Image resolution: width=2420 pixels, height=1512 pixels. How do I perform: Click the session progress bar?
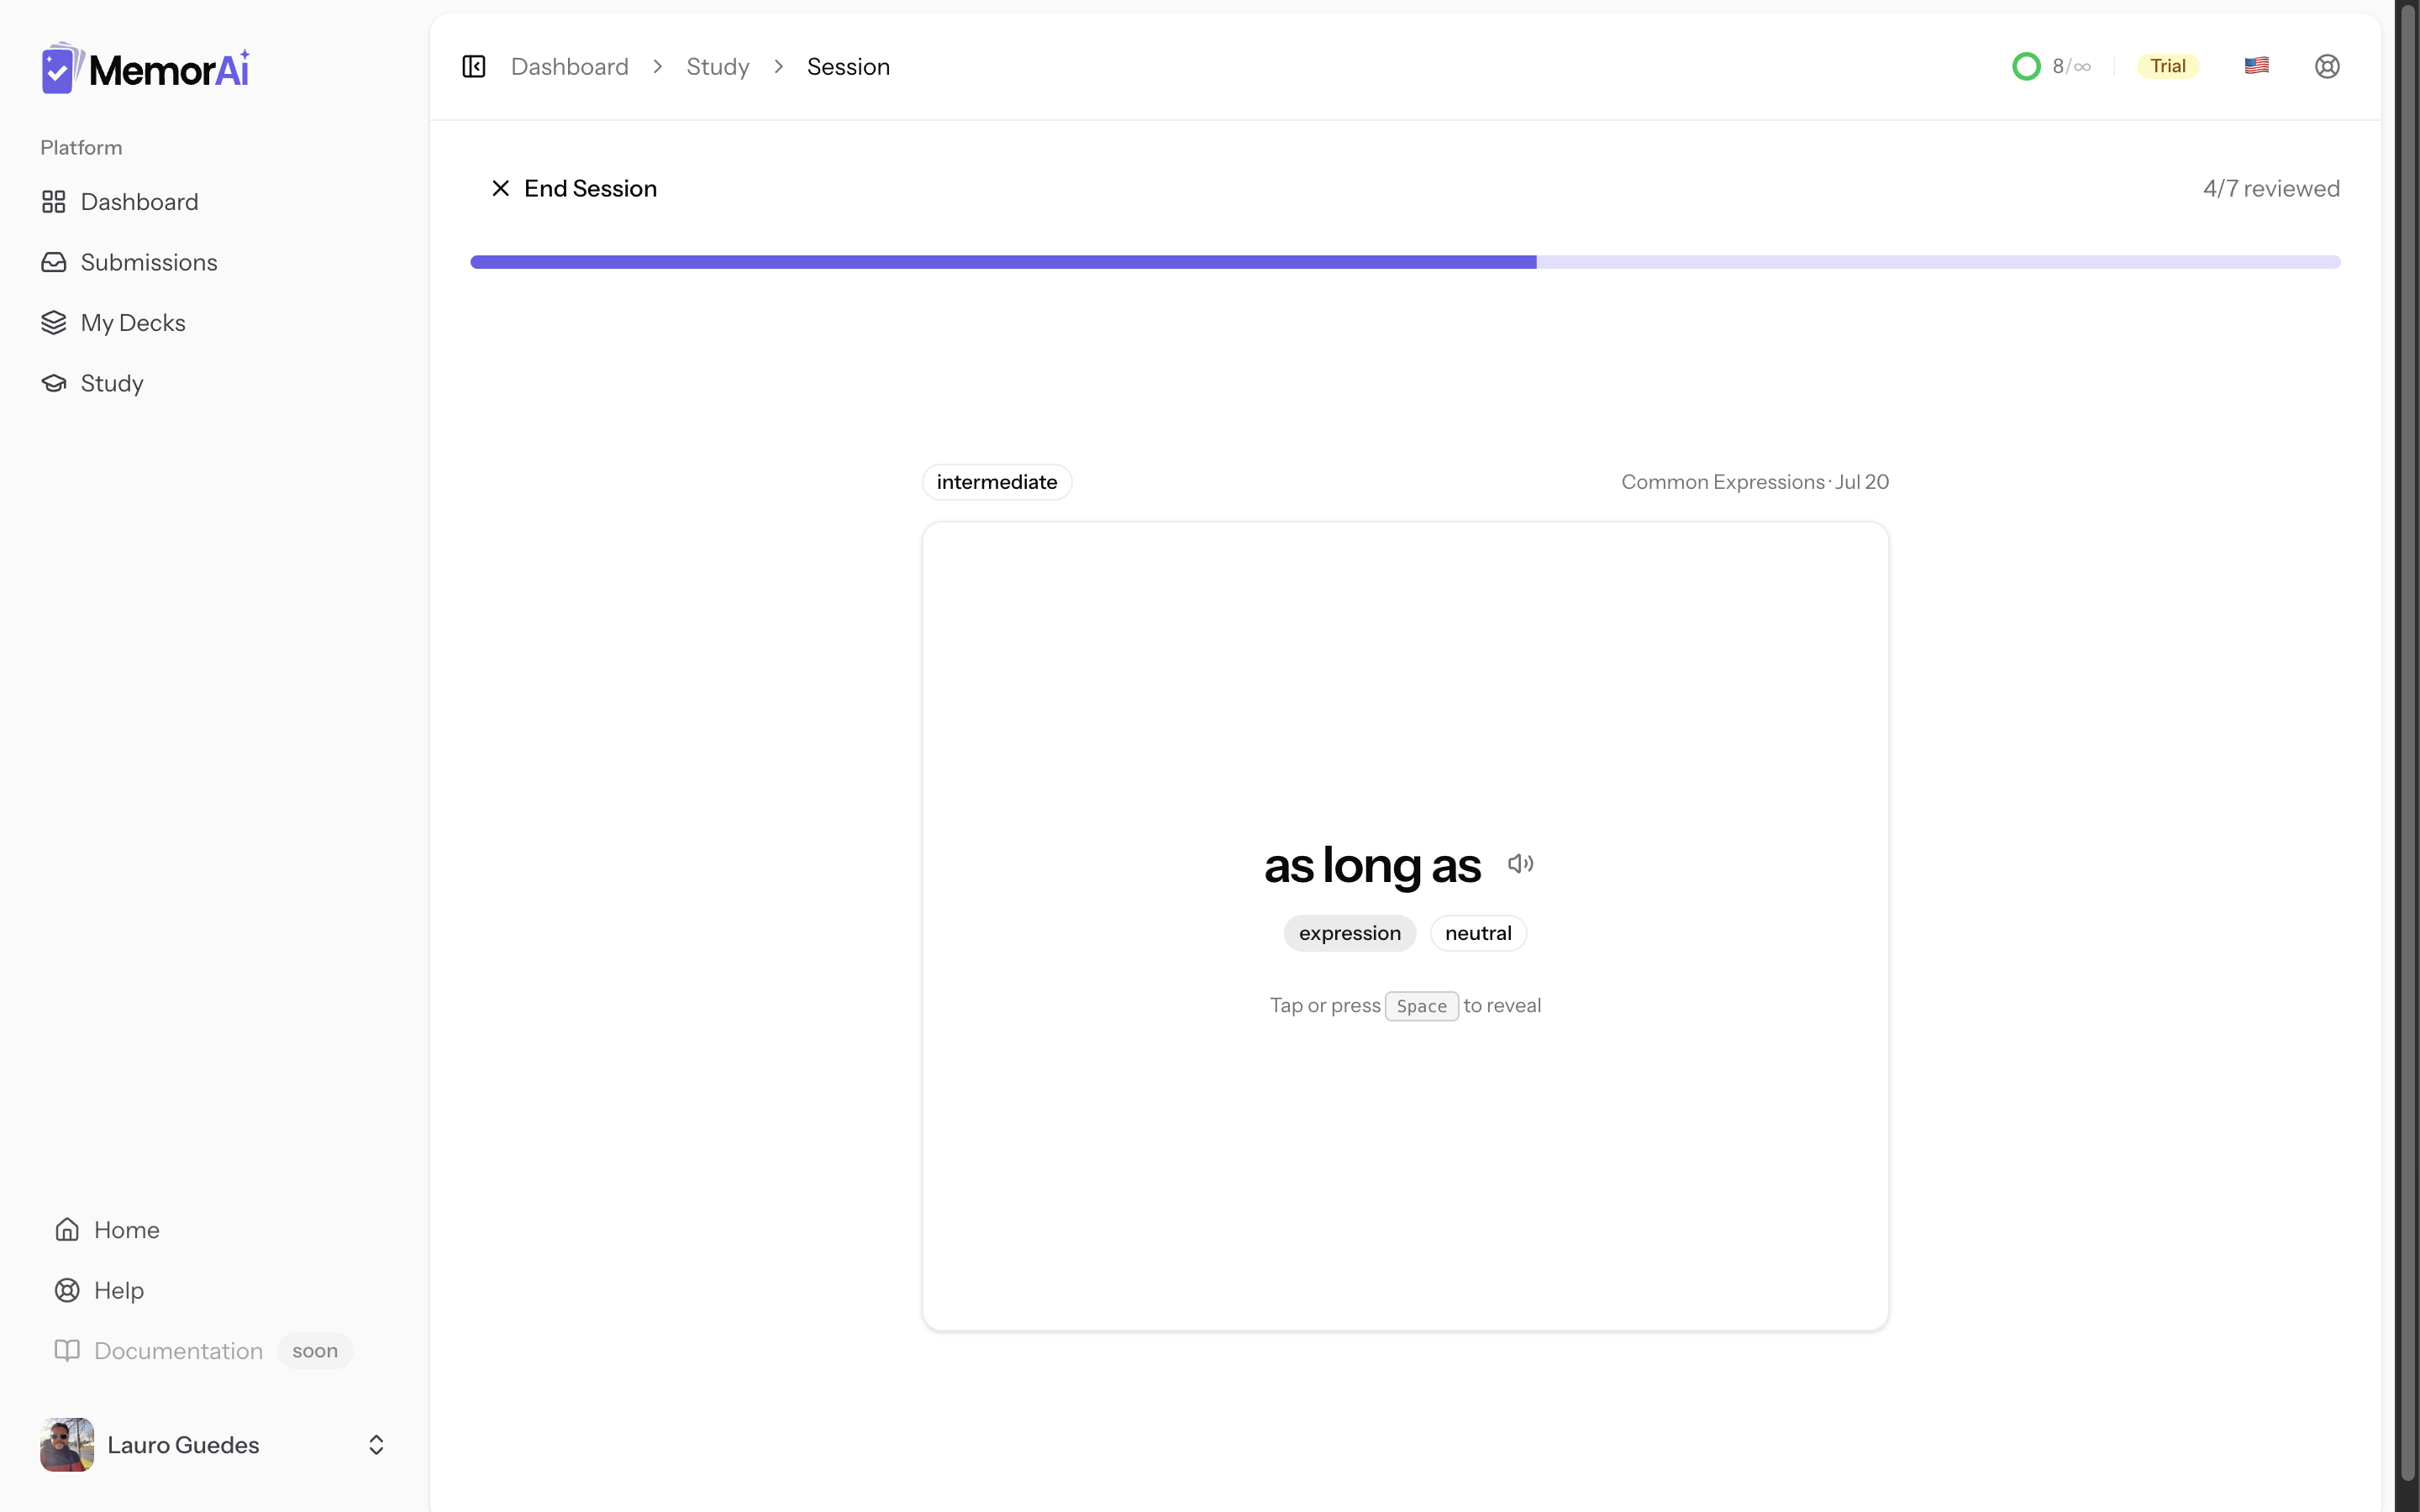point(1405,262)
